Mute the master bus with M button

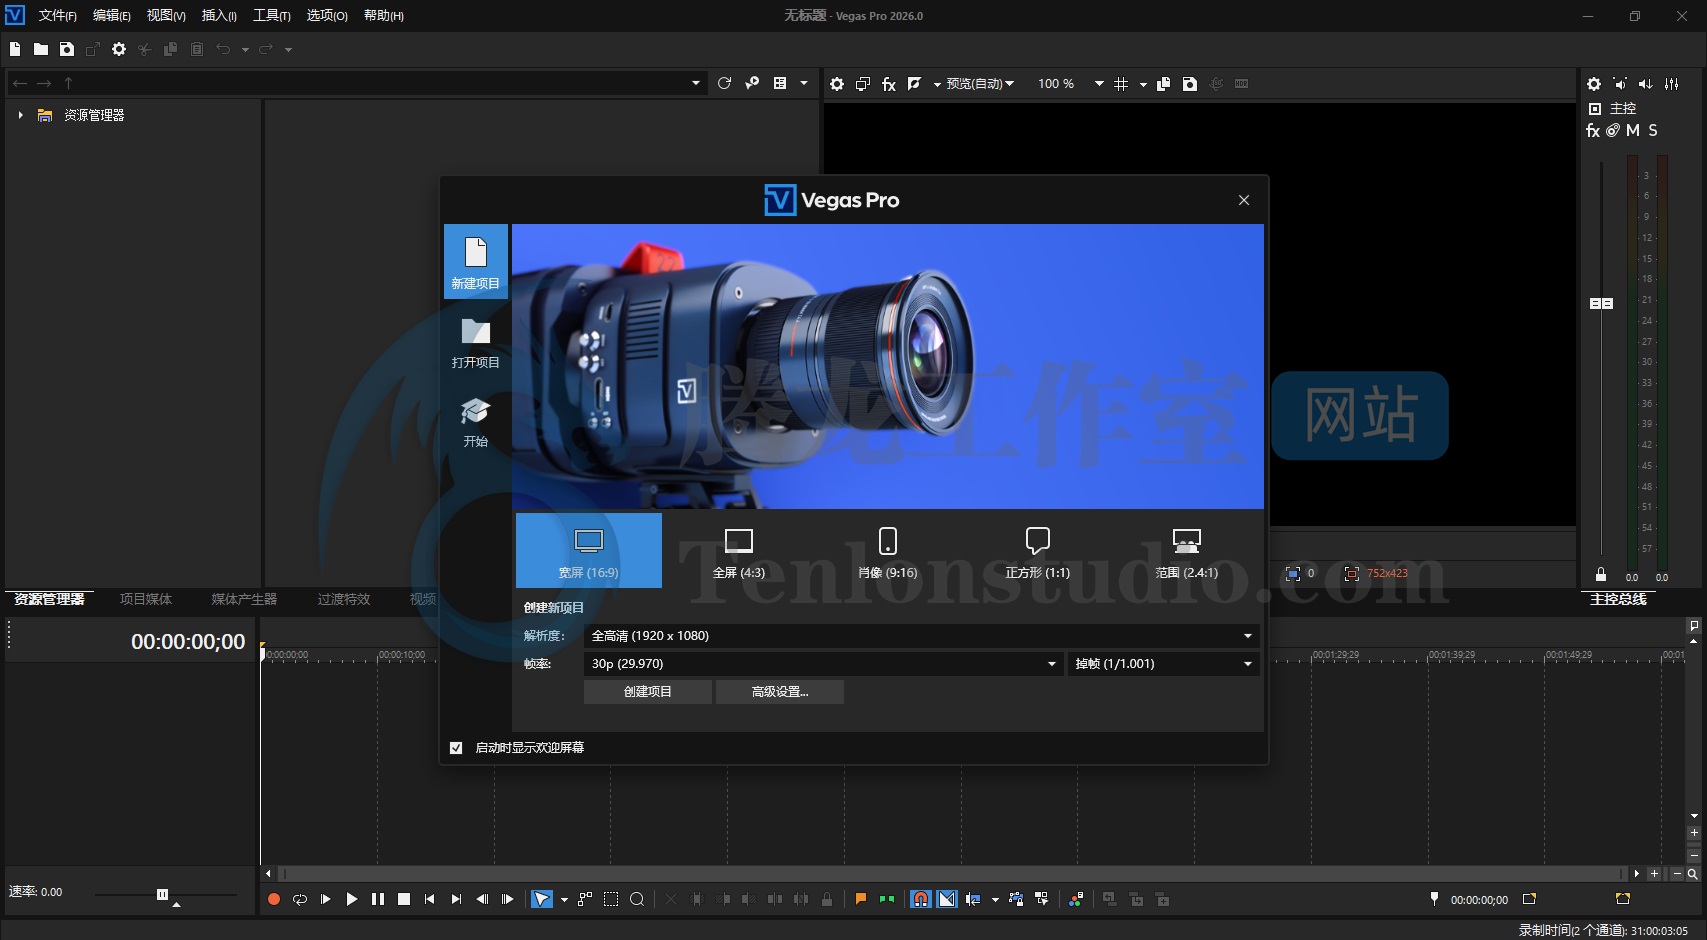pos(1632,130)
